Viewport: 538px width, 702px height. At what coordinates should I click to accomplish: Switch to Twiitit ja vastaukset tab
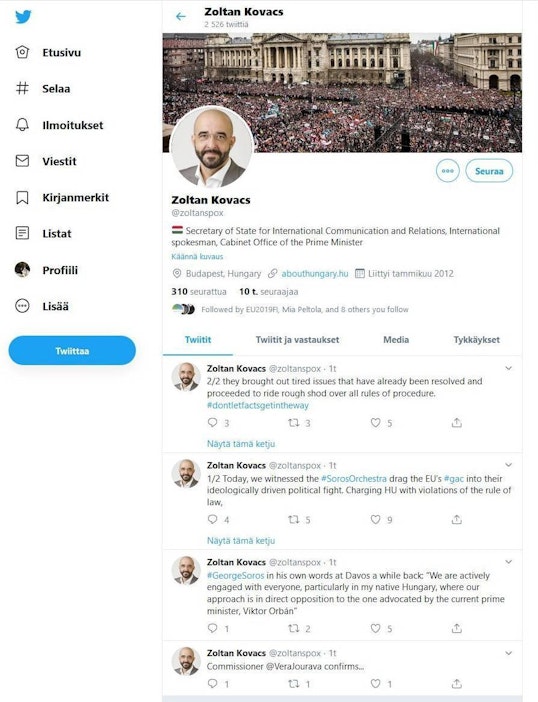click(297, 340)
